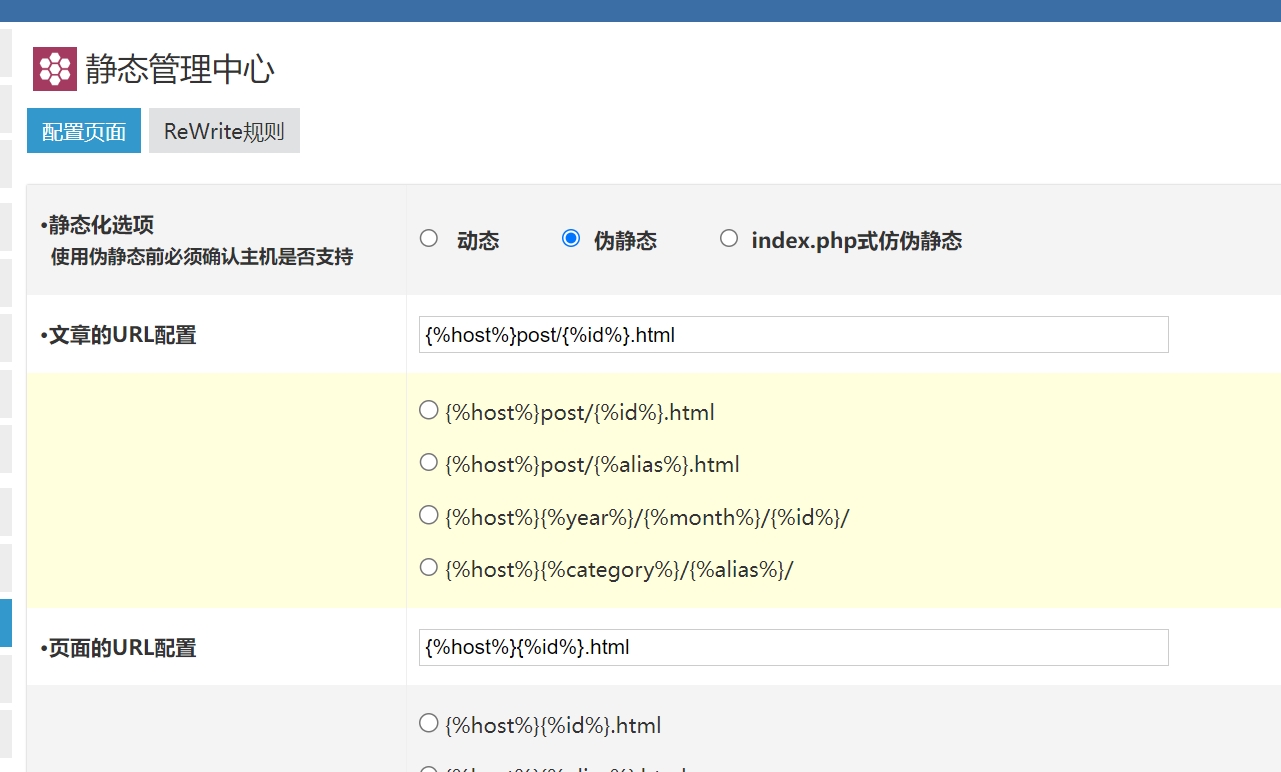Click the 使用伪静态前必须确认主机是否支持 hint

201,257
